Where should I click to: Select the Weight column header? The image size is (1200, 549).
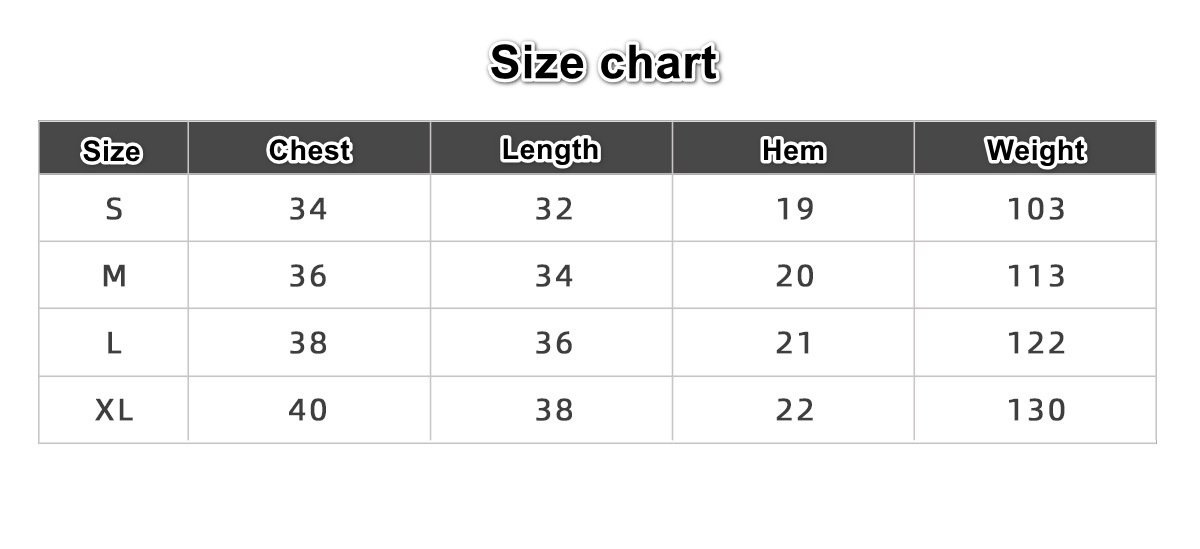[1036, 151]
